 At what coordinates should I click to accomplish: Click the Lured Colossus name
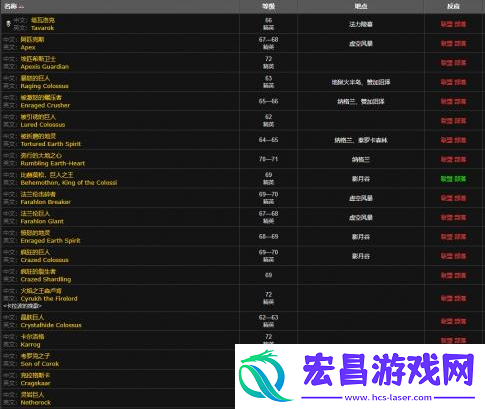pos(43,125)
